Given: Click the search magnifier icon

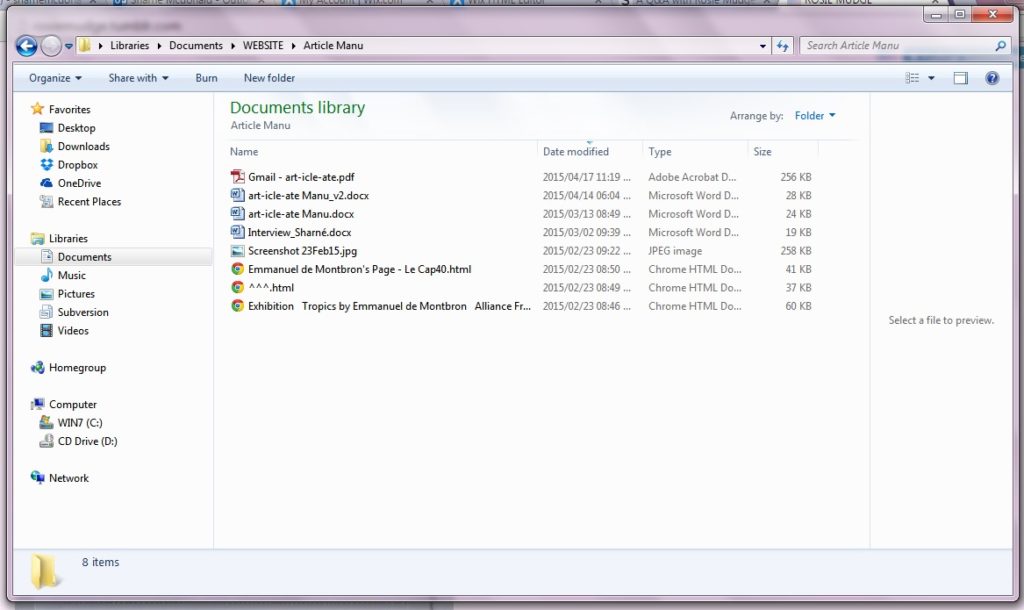Looking at the screenshot, I should click(1000, 46).
